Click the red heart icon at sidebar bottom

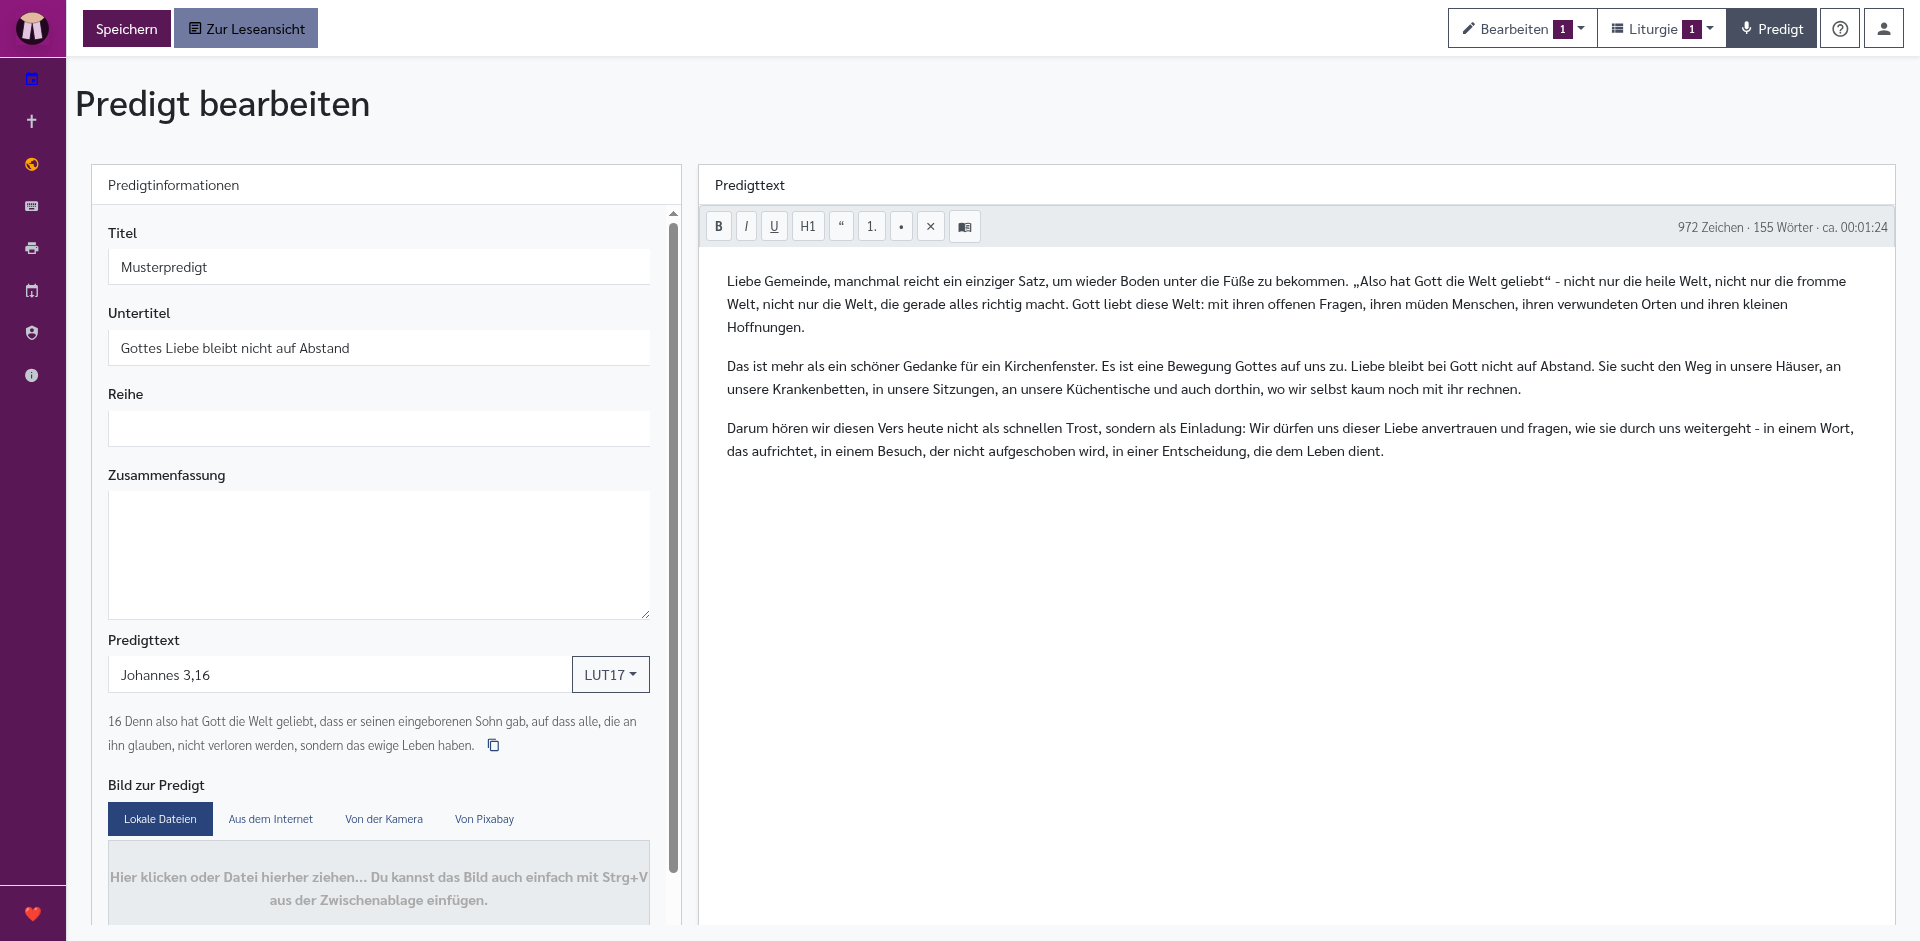[32, 913]
